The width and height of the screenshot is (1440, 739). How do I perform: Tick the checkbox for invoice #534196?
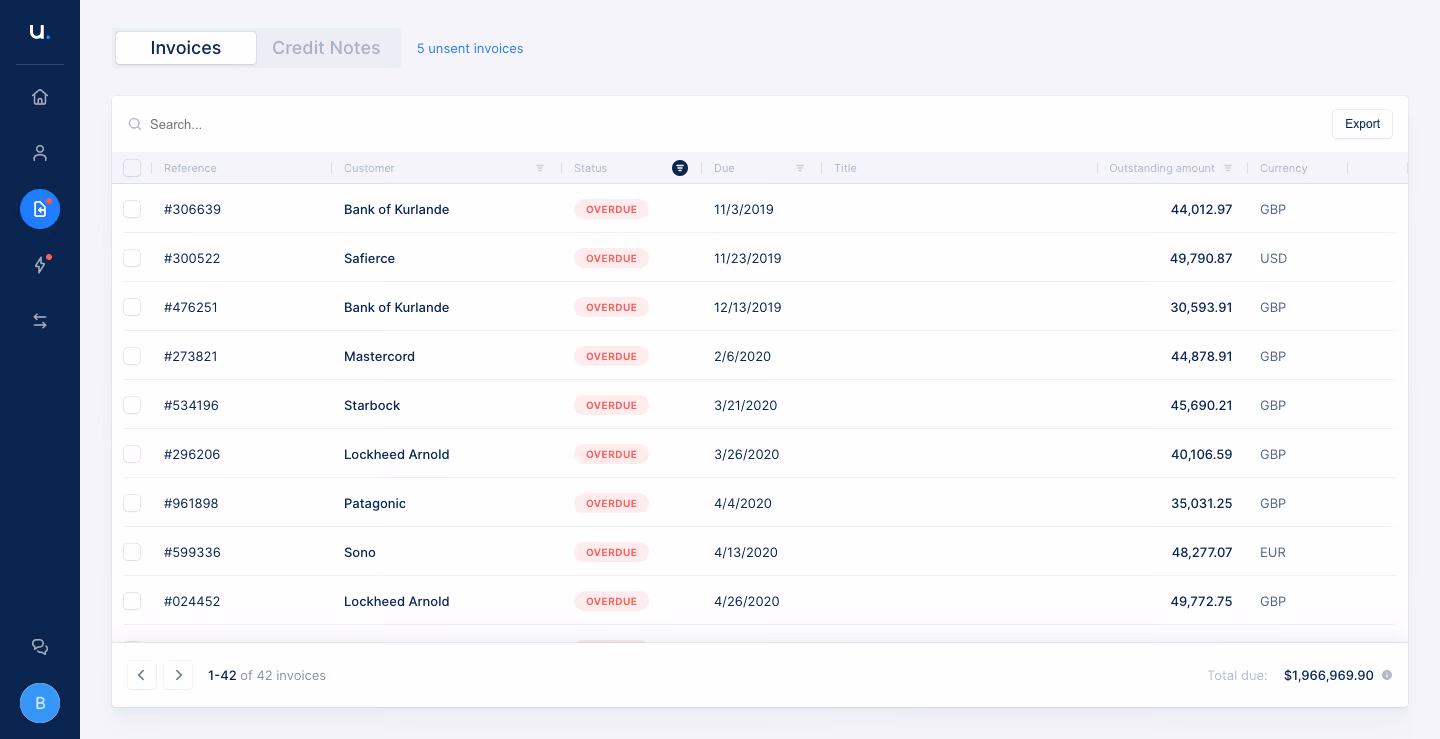click(x=132, y=405)
